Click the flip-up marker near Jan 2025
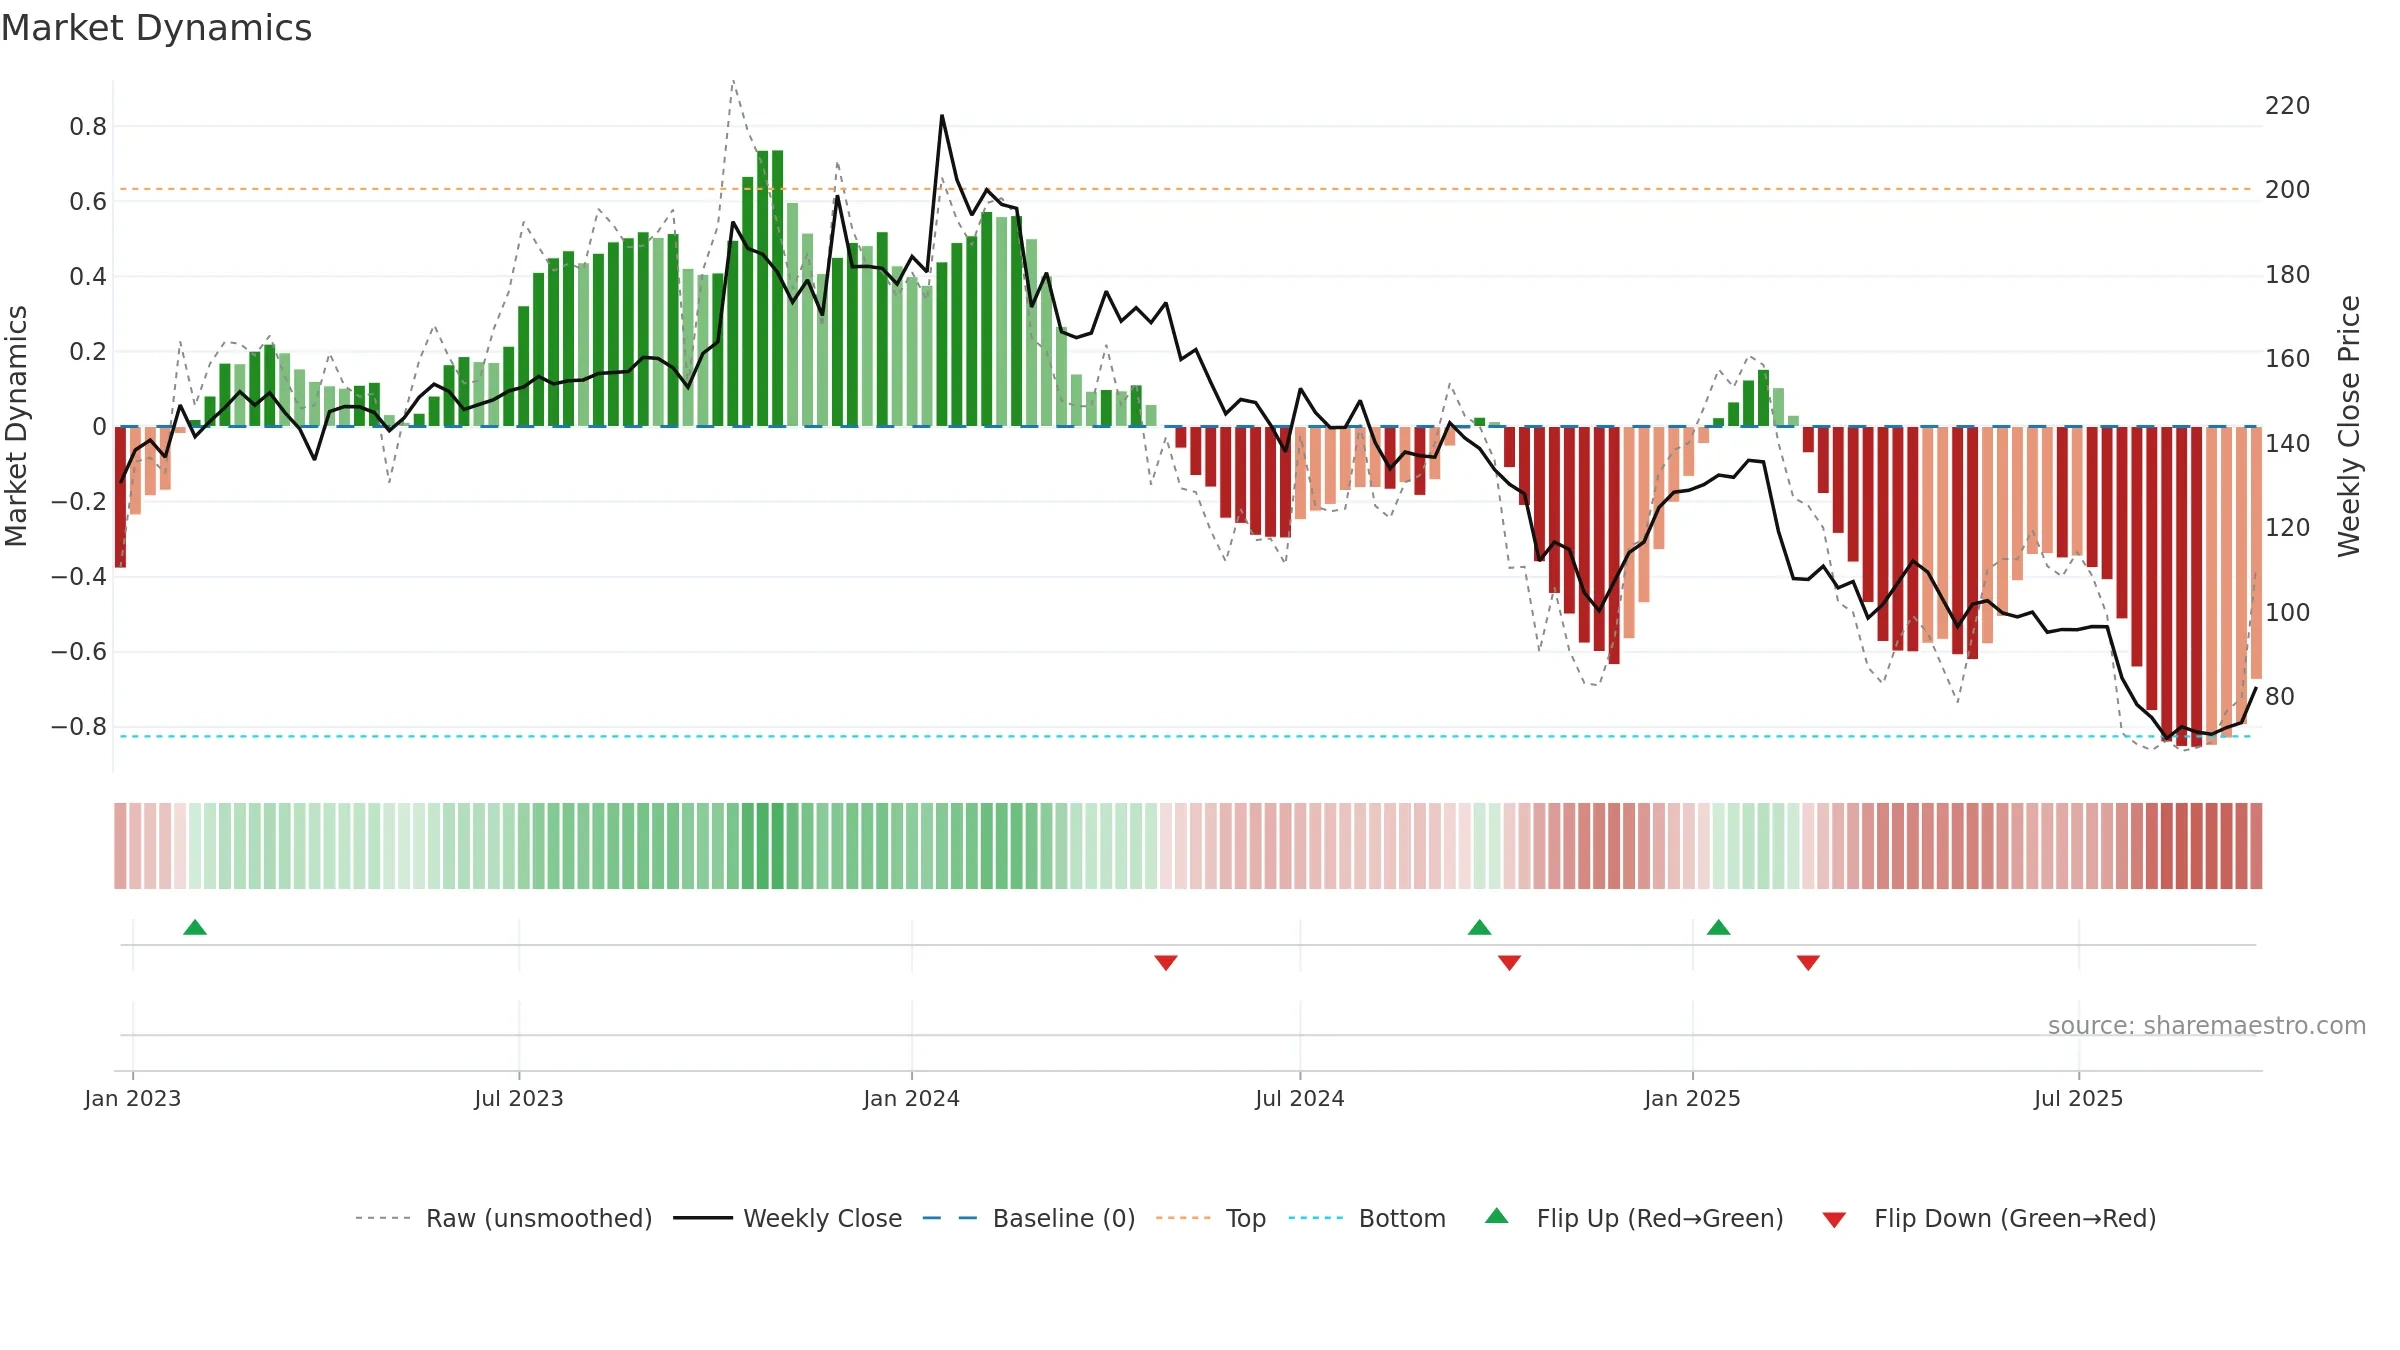 click(1719, 928)
